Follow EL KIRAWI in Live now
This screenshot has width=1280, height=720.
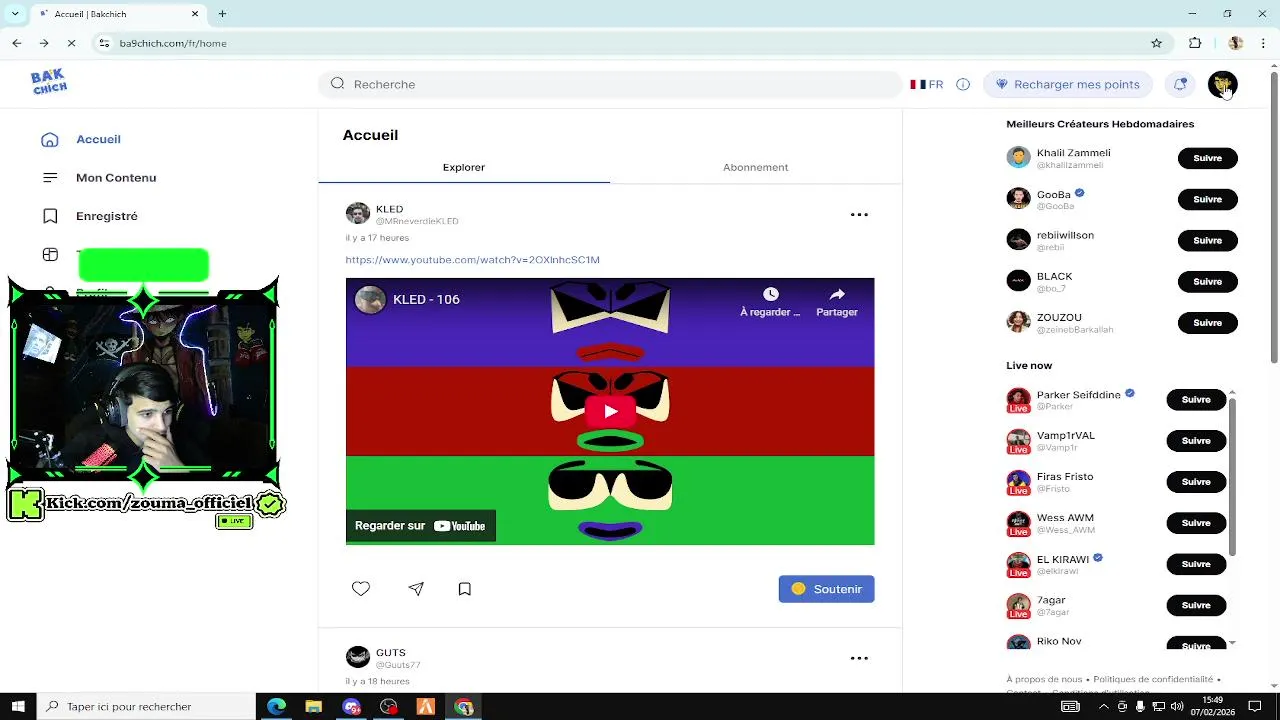coord(1196,564)
